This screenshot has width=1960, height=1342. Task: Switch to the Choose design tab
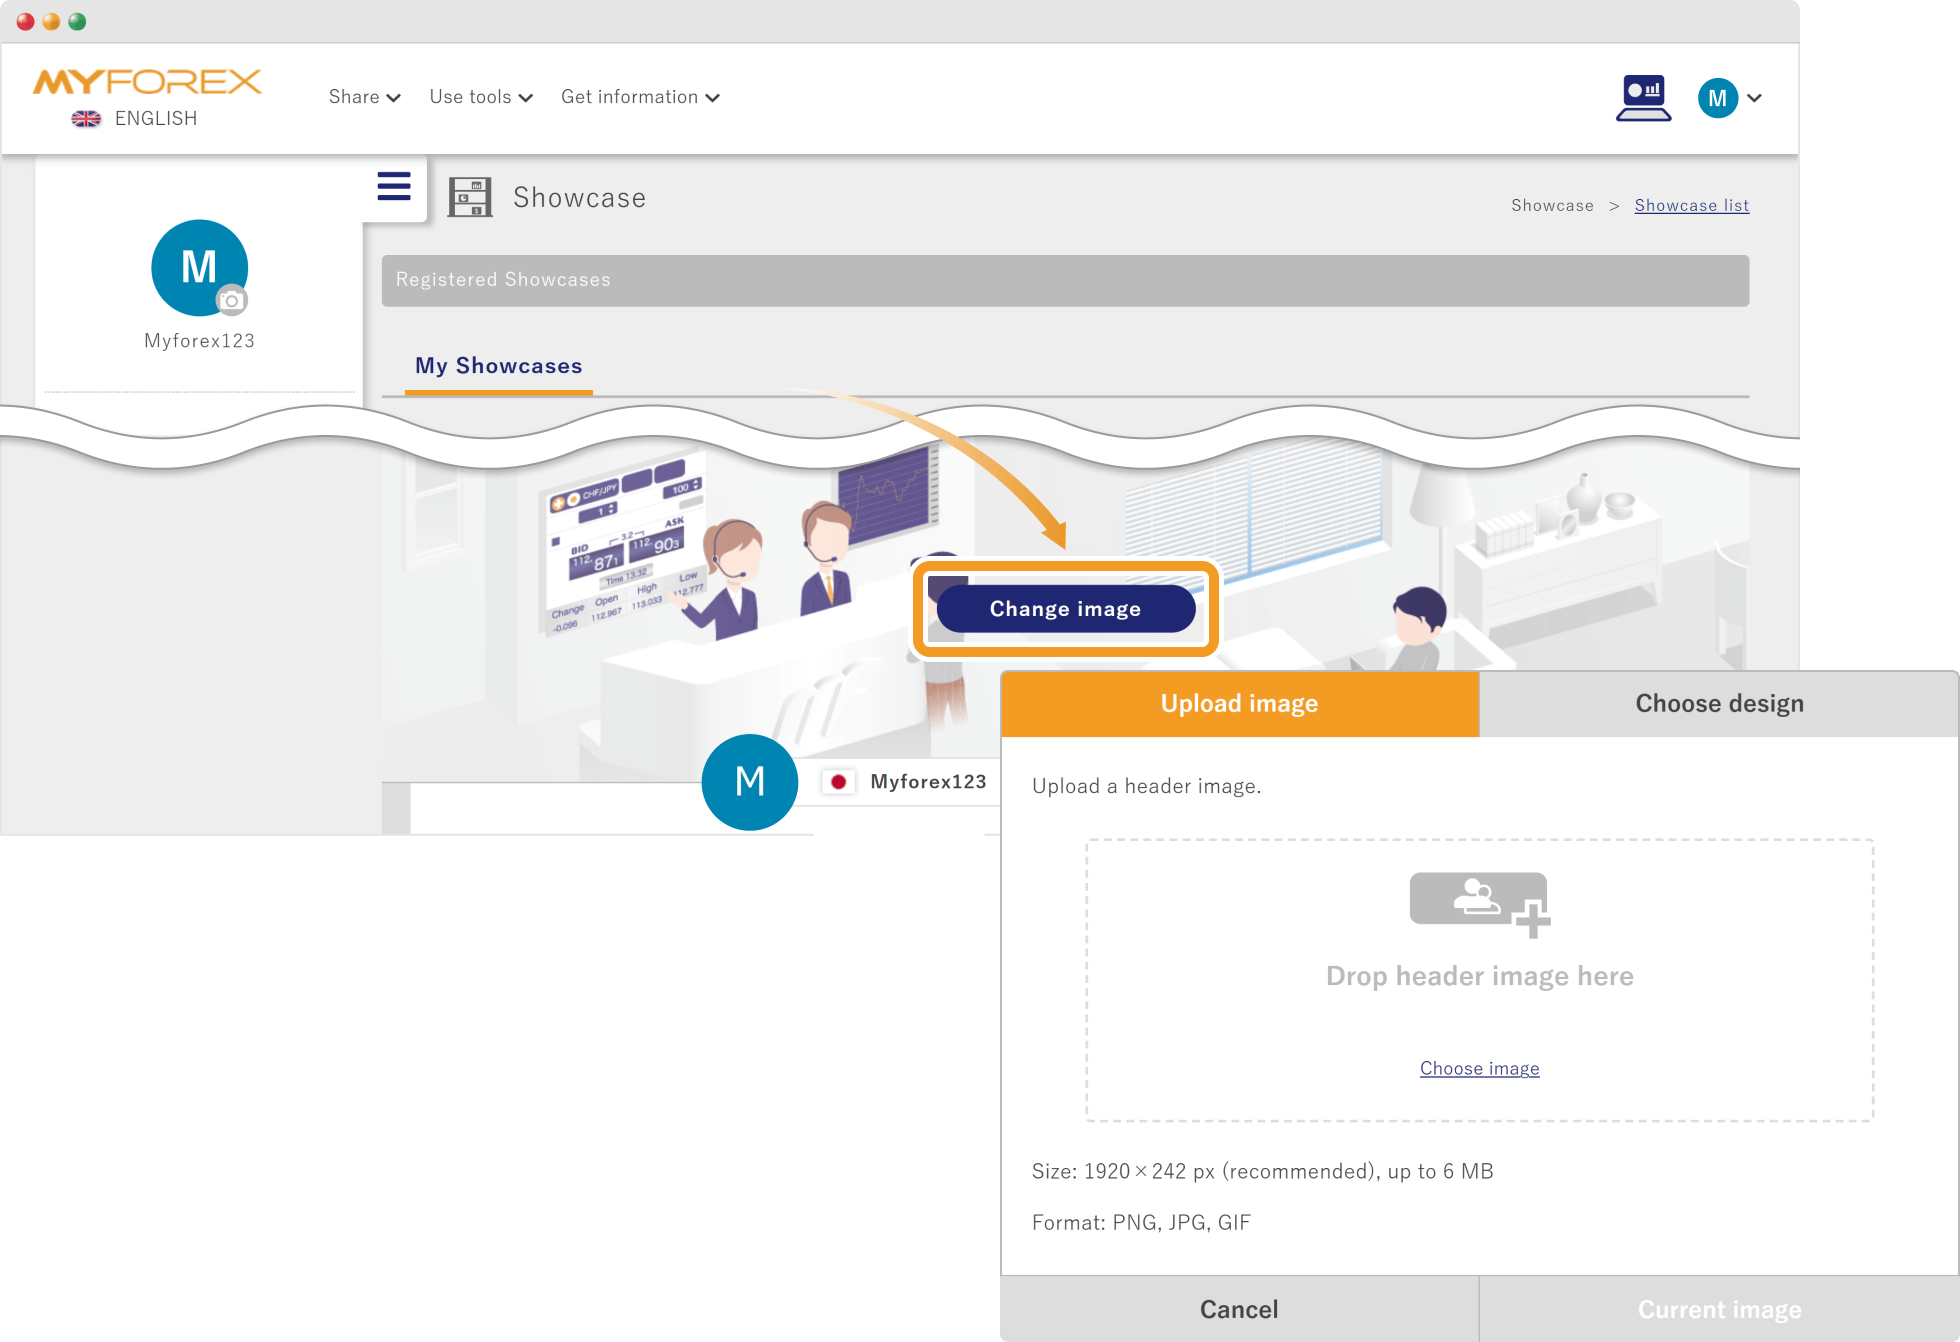coord(1719,703)
